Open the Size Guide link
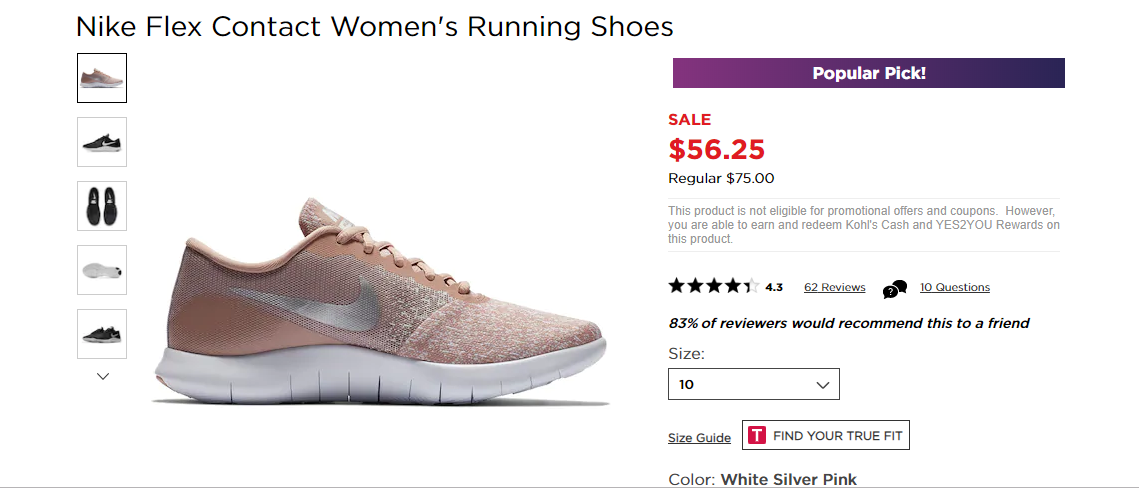 point(699,438)
